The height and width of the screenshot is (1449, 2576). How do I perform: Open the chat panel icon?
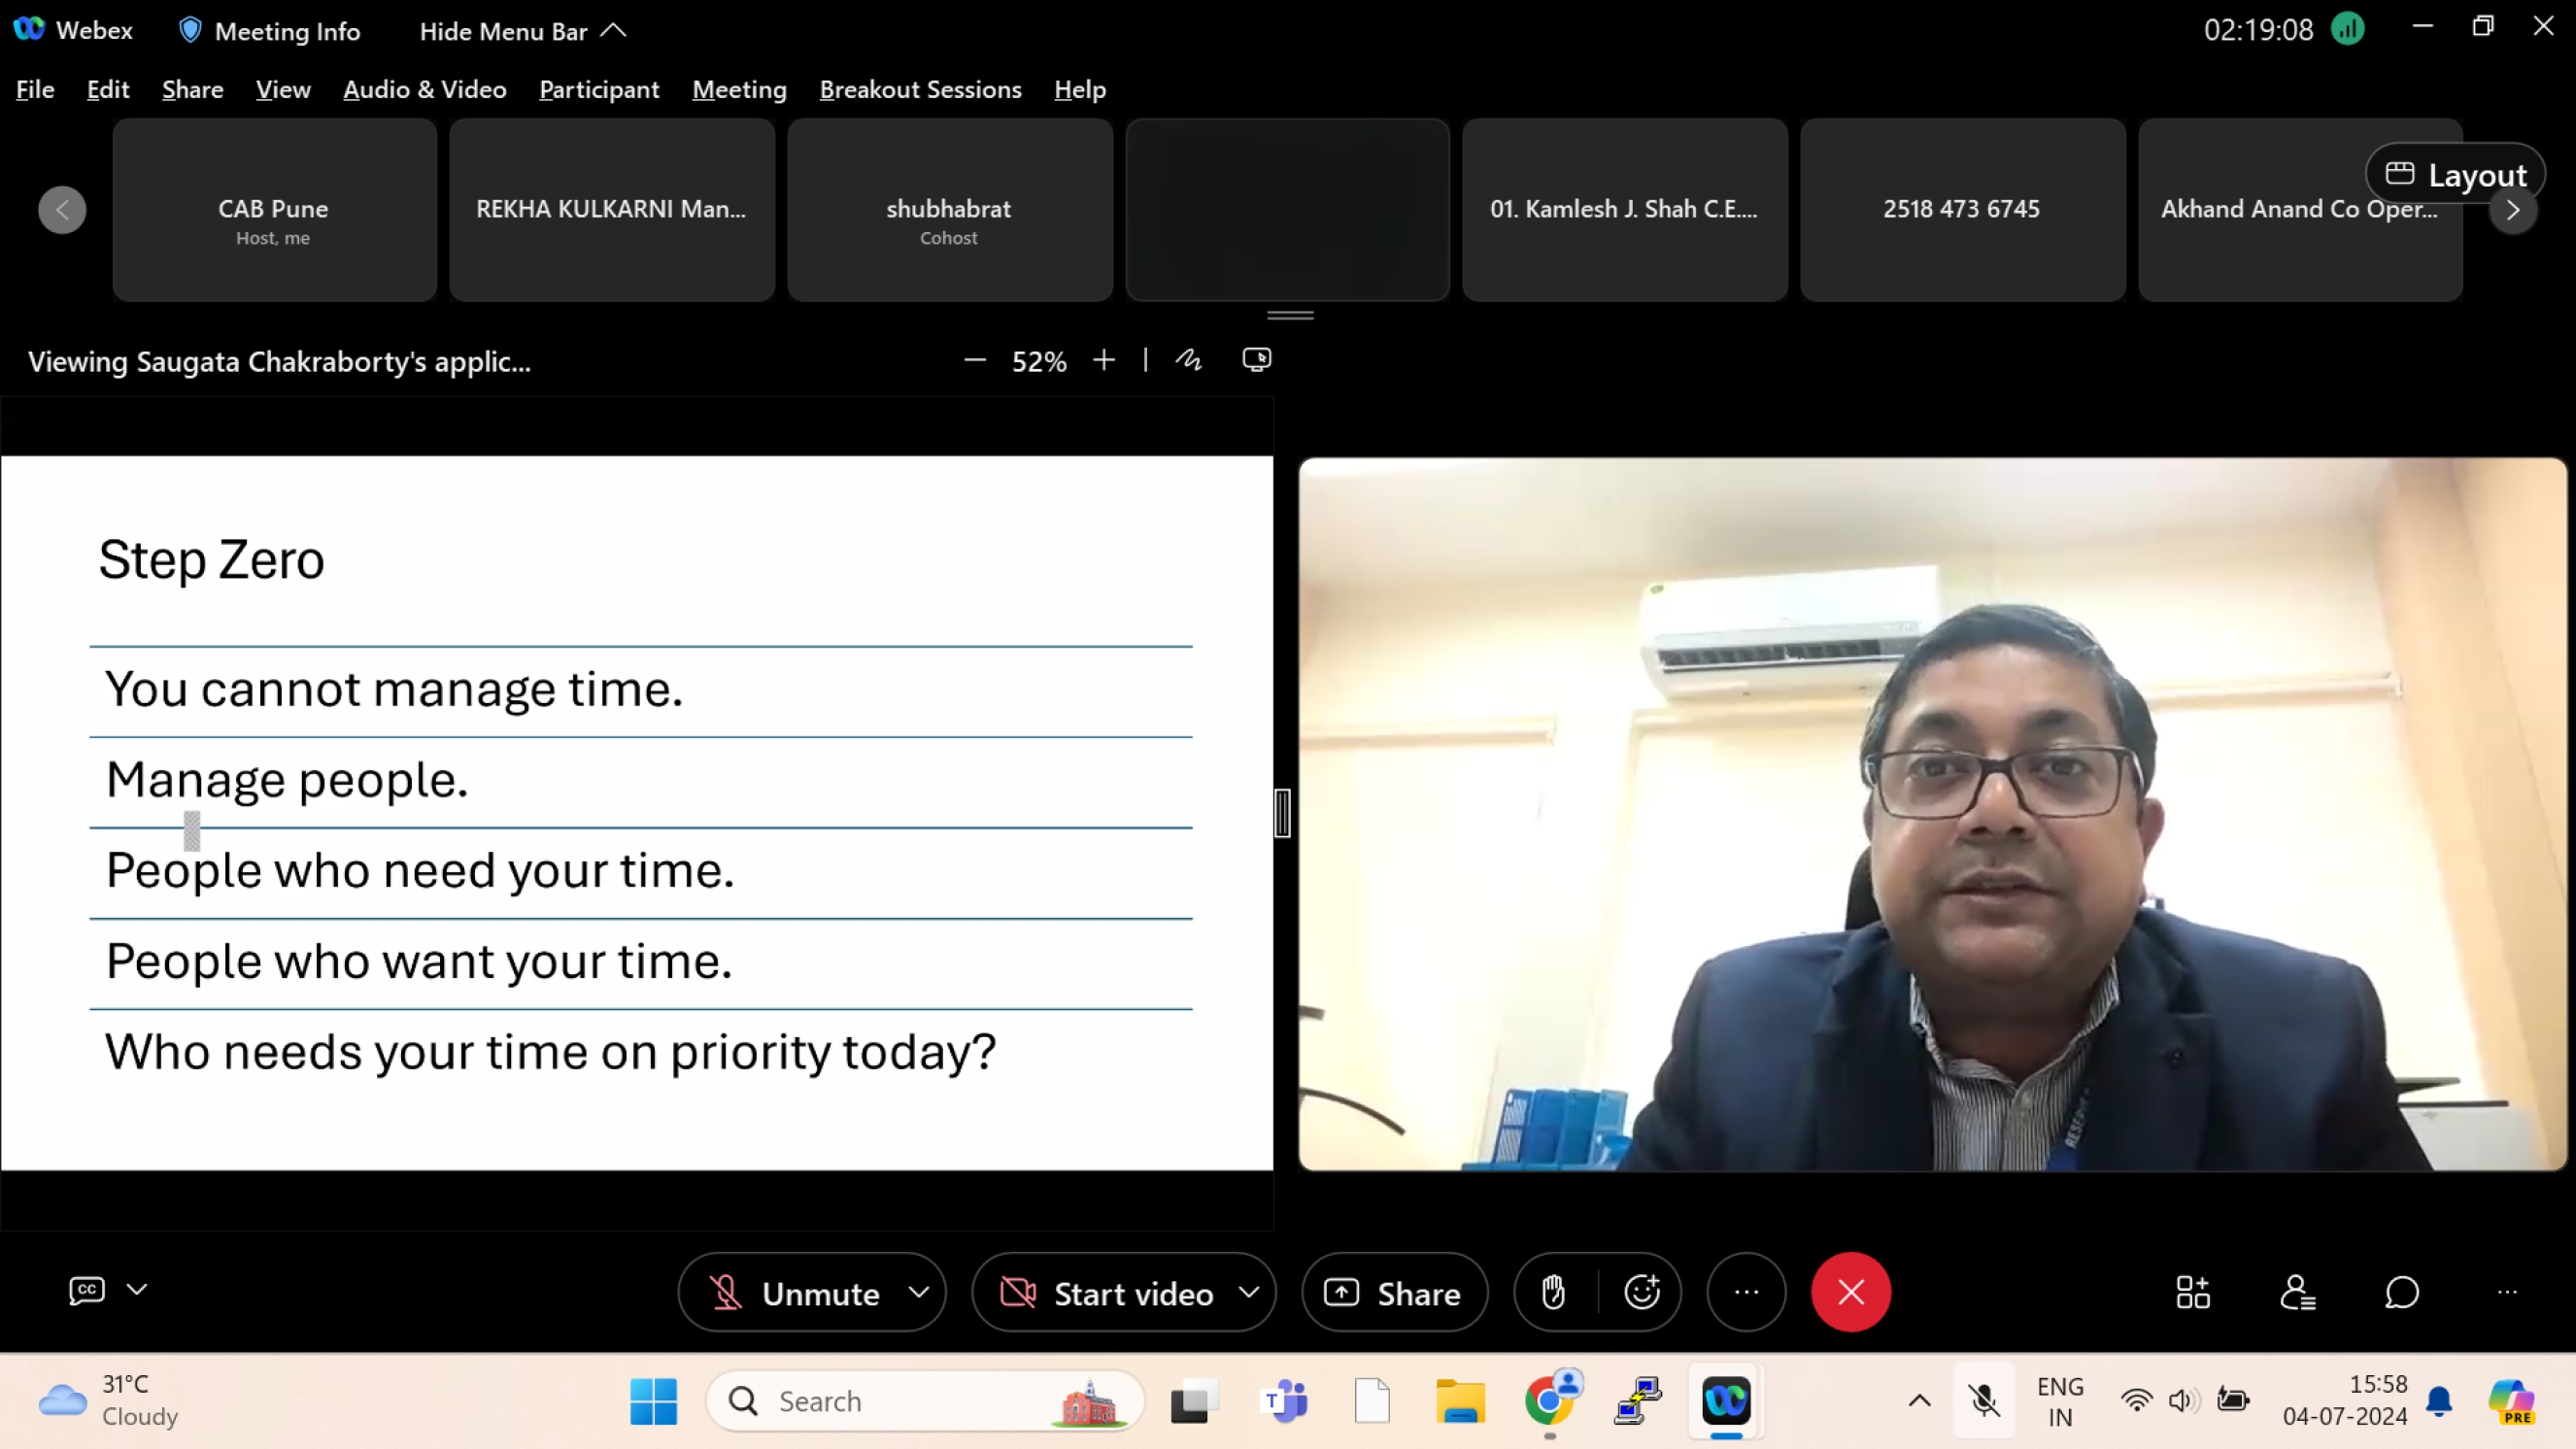click(2401, 1292)
